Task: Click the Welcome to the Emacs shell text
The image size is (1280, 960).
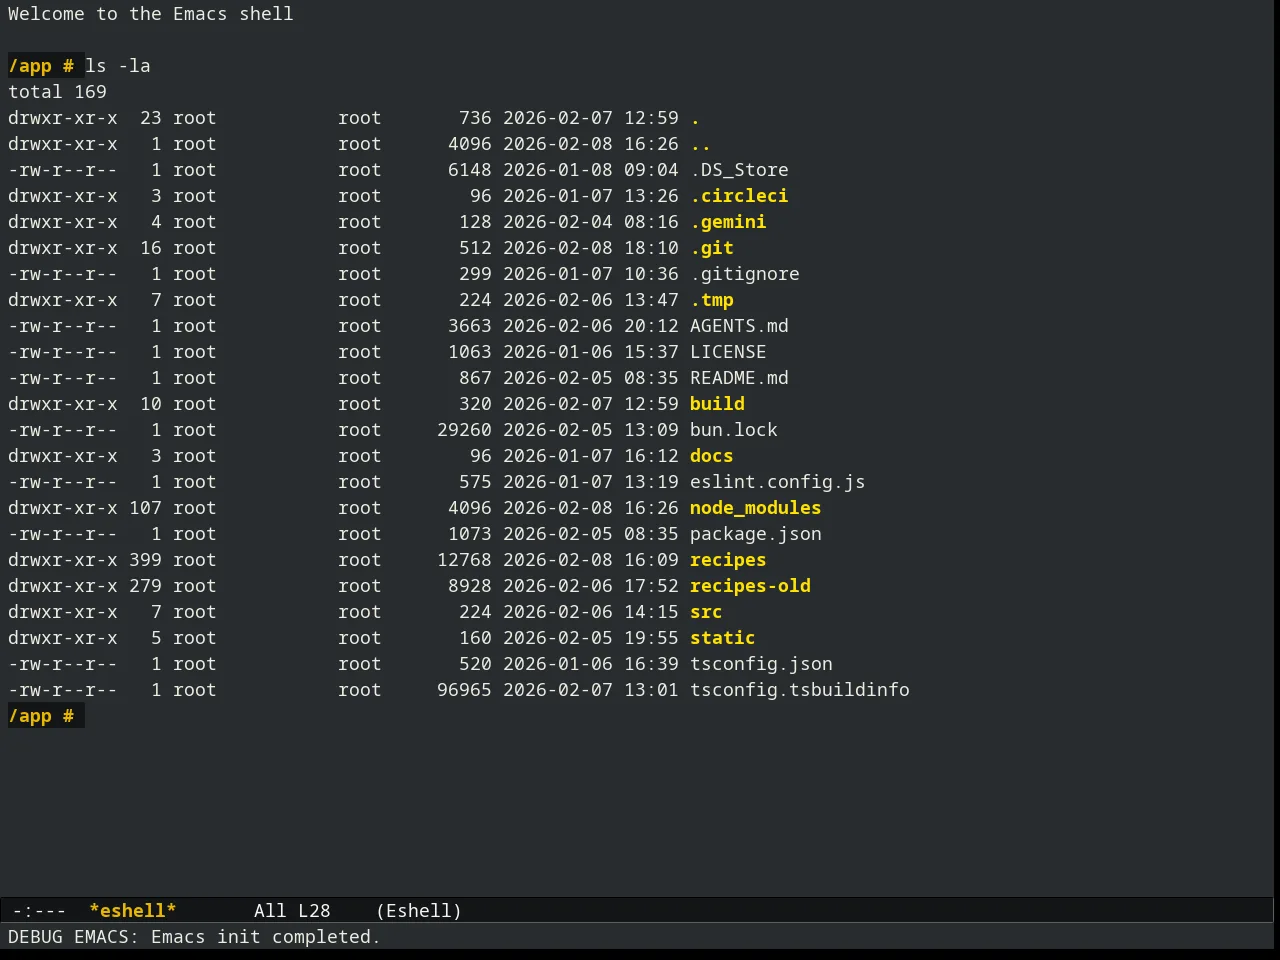Action: (x=151, y=14)
